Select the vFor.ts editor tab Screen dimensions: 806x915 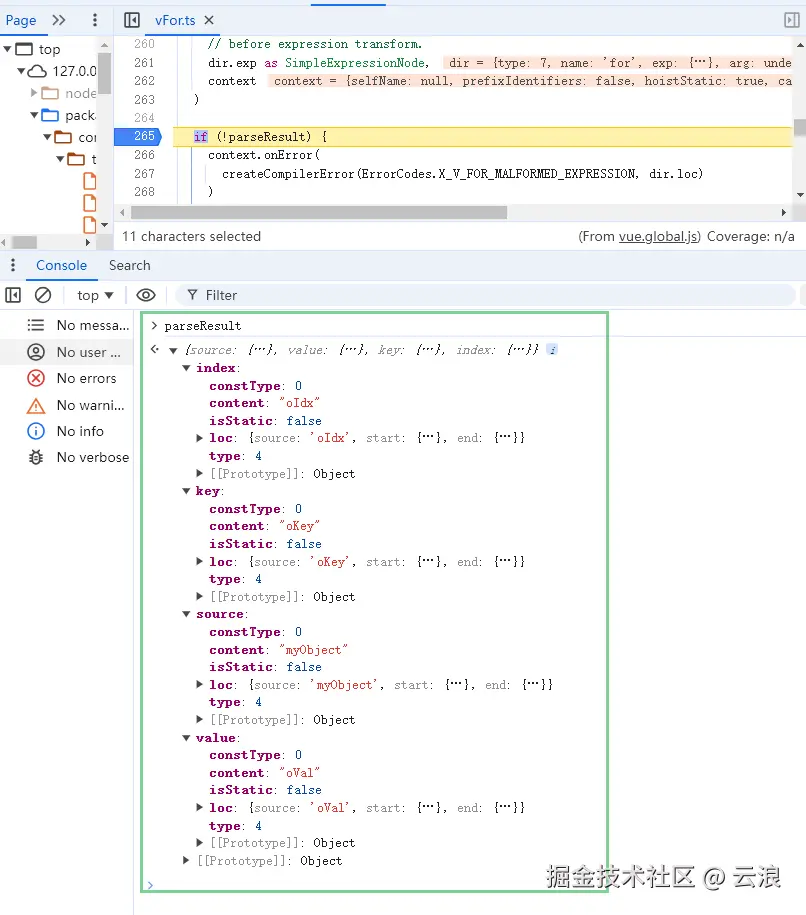(x=175, y=20)
